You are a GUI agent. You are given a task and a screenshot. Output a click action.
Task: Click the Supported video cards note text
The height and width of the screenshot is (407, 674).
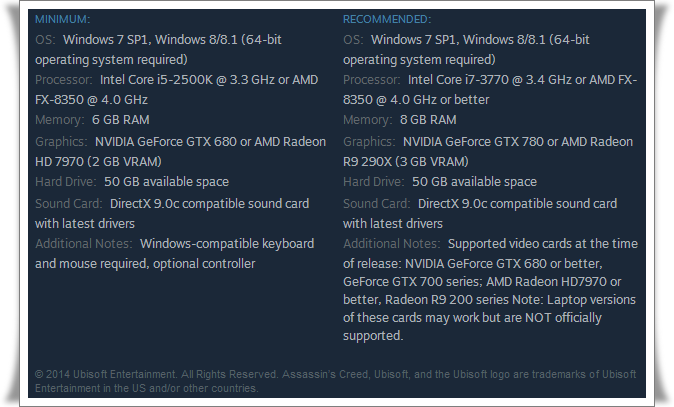pos(540,243)
